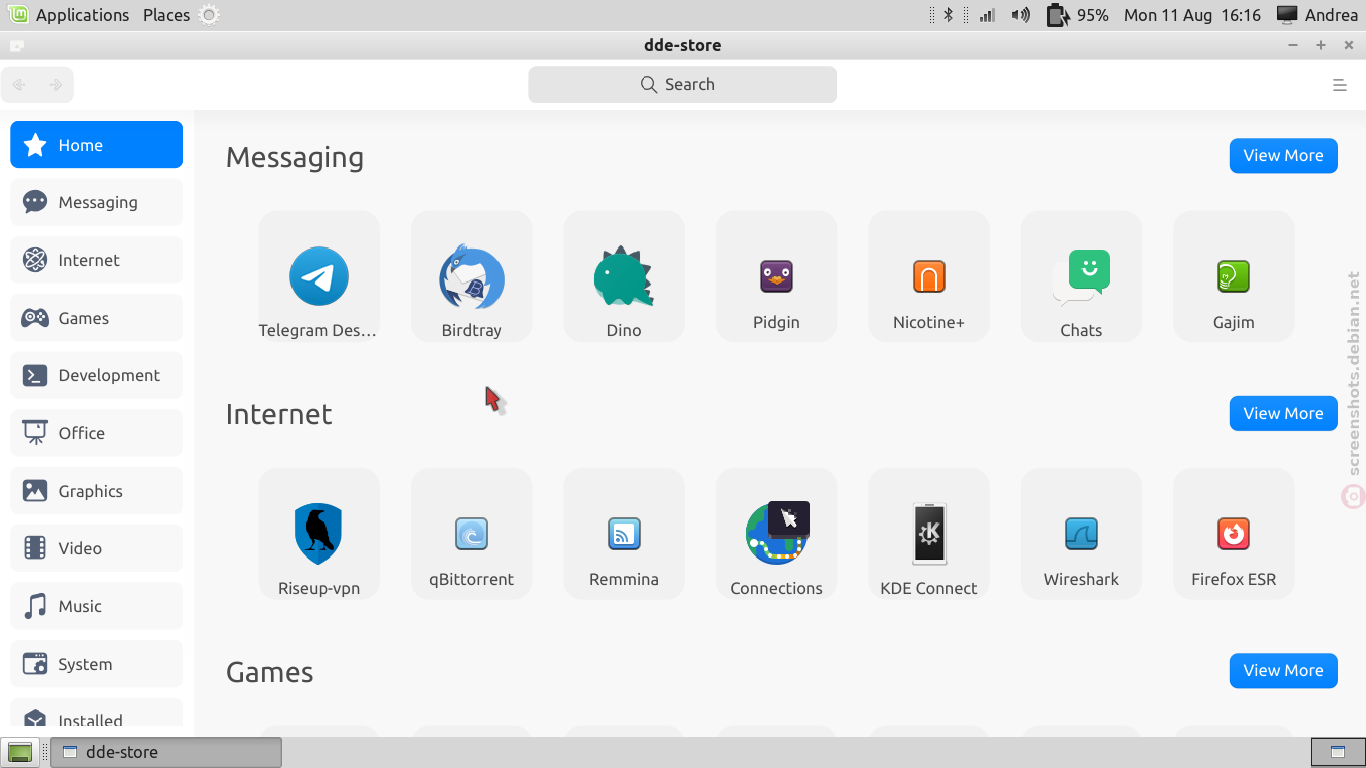Go forward with the right arrow

(x=56, y=85)
